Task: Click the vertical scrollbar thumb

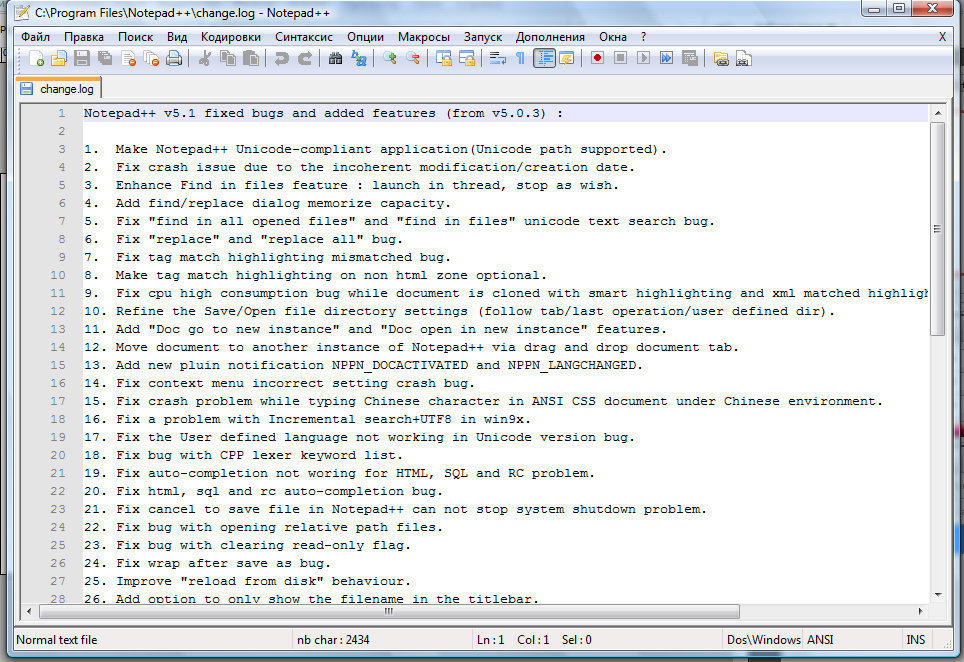Action: click(938, 229)
